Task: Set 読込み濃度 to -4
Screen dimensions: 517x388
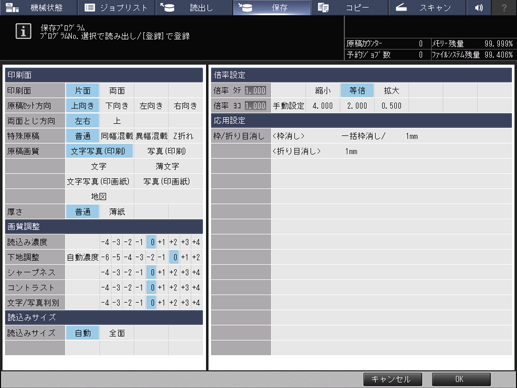Action: [x=105, y=242]
